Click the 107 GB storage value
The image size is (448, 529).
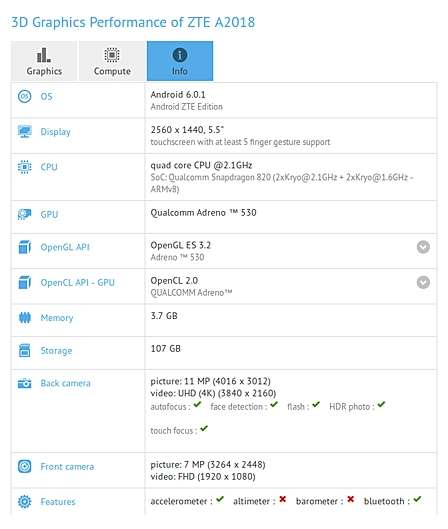pyautogui.click(x=166, y=349)
